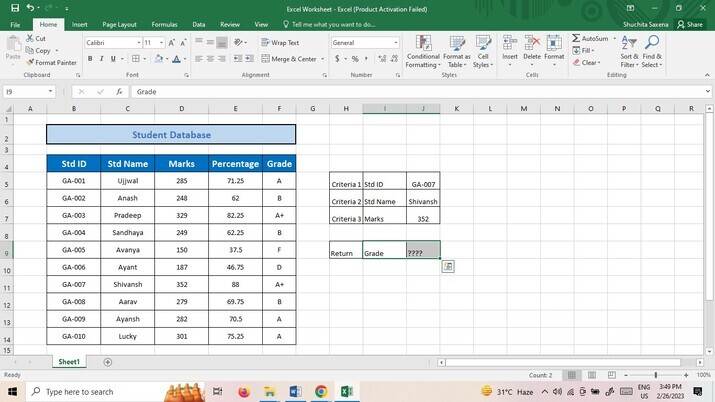The width and height of the screenshot is (715, 402).
Task: Expand the Clear dropdown
Action: click(599, 62)
